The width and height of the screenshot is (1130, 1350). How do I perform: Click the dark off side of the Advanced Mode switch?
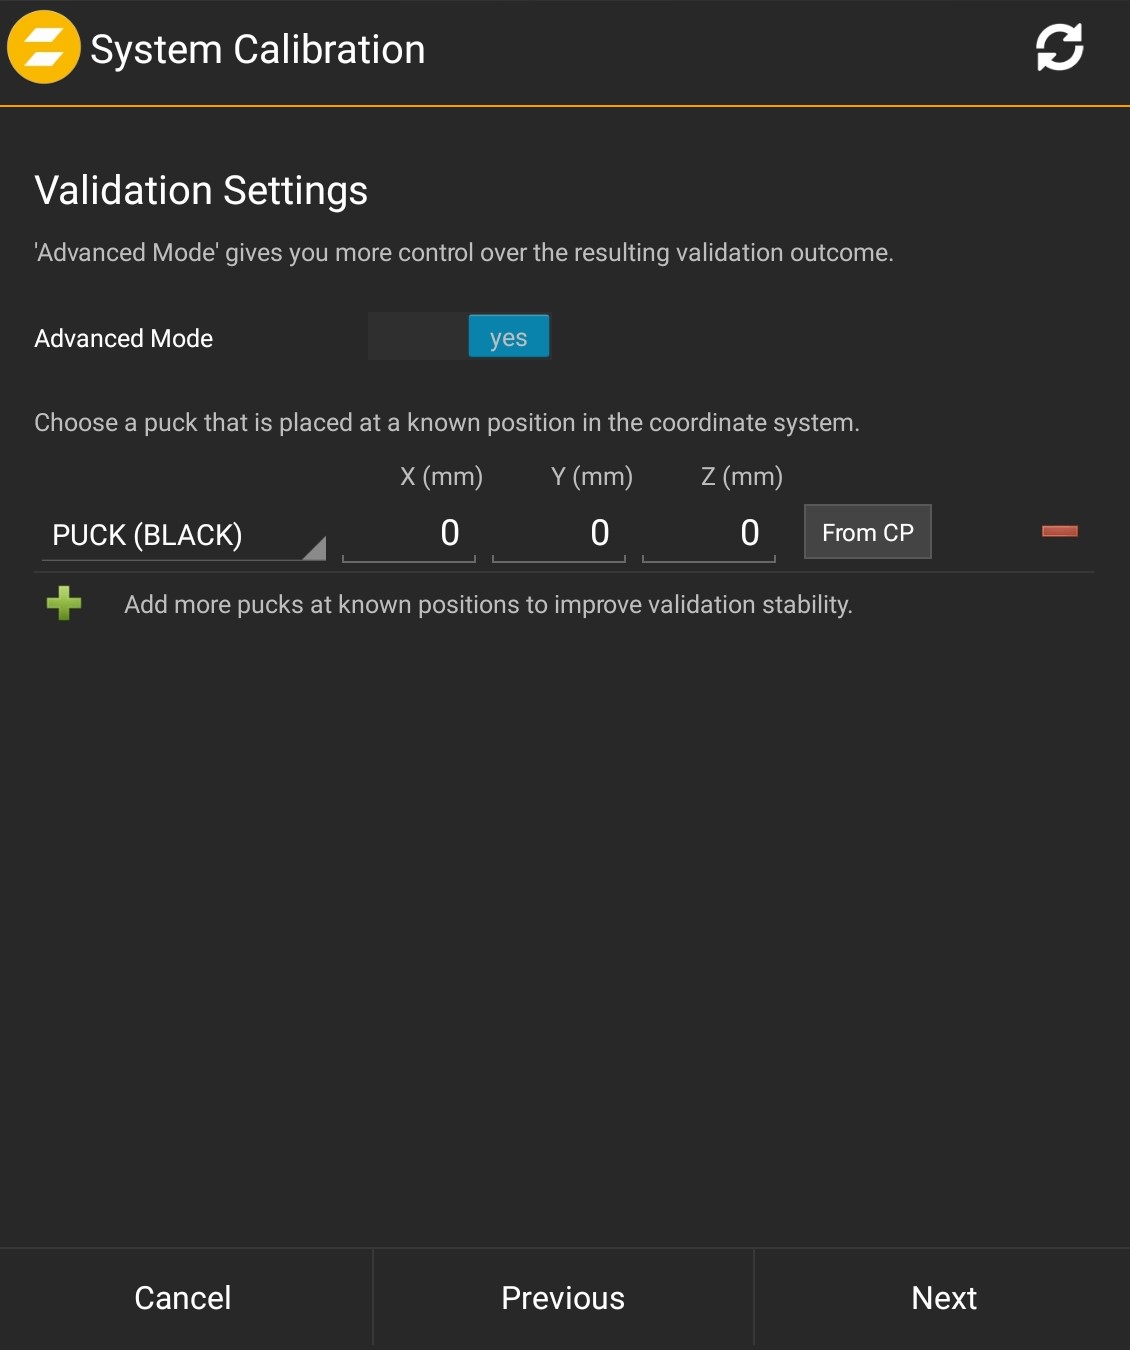coord(418,337)
